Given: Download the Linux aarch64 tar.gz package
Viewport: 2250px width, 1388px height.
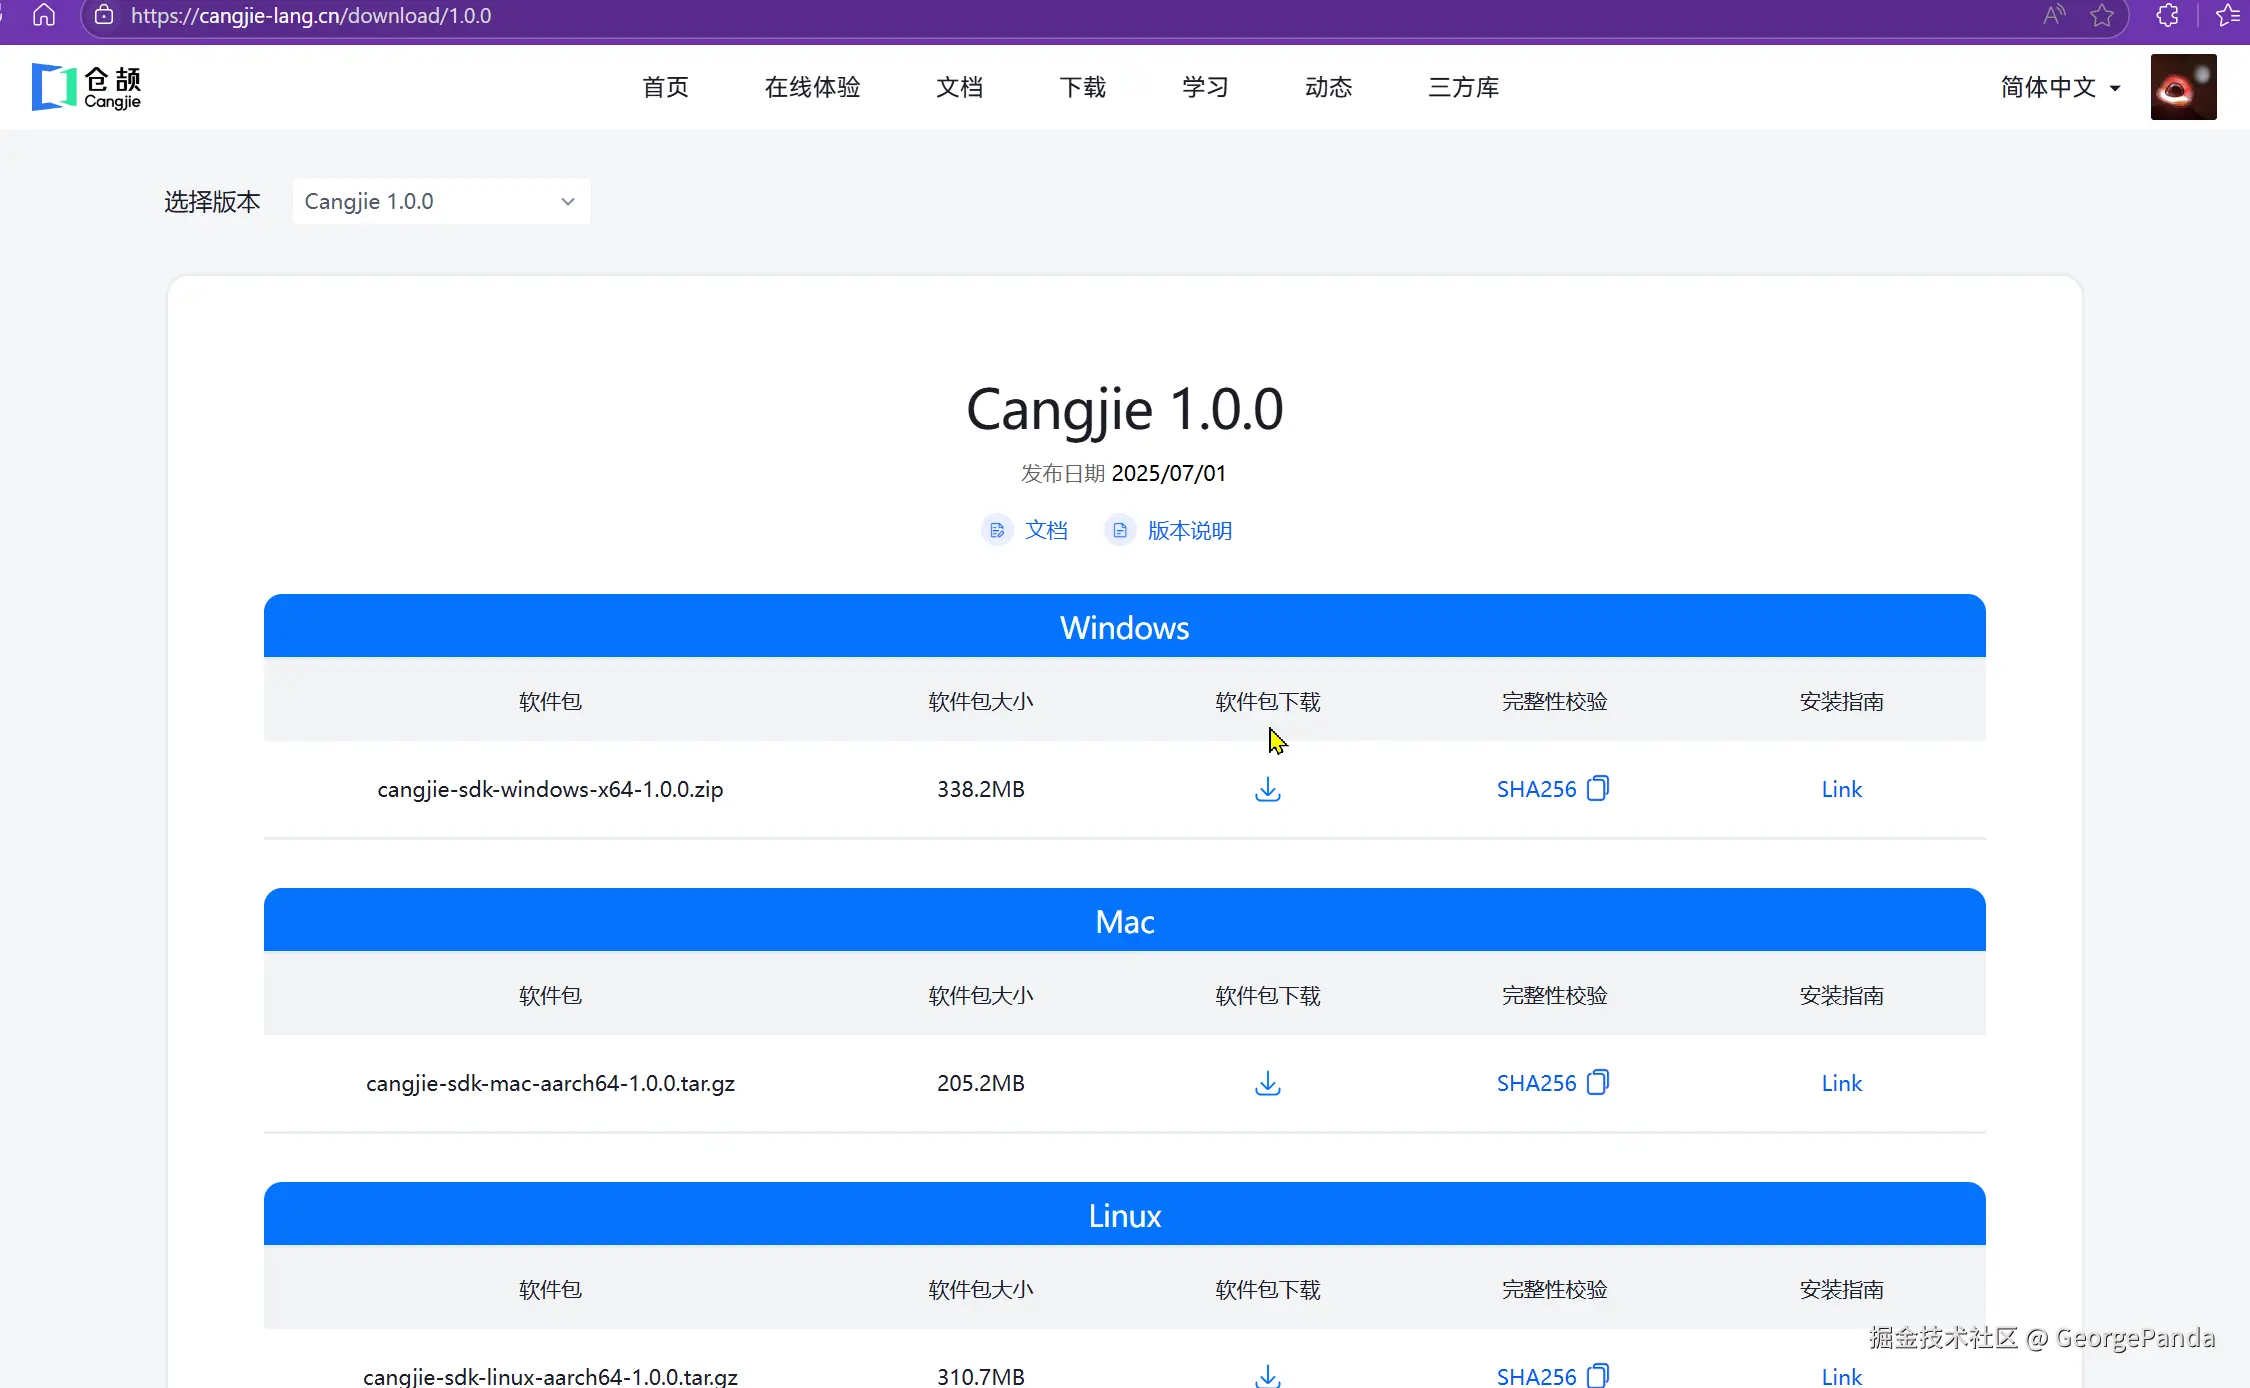Looking at the screenshot, I should [x=1267, y=1375].
